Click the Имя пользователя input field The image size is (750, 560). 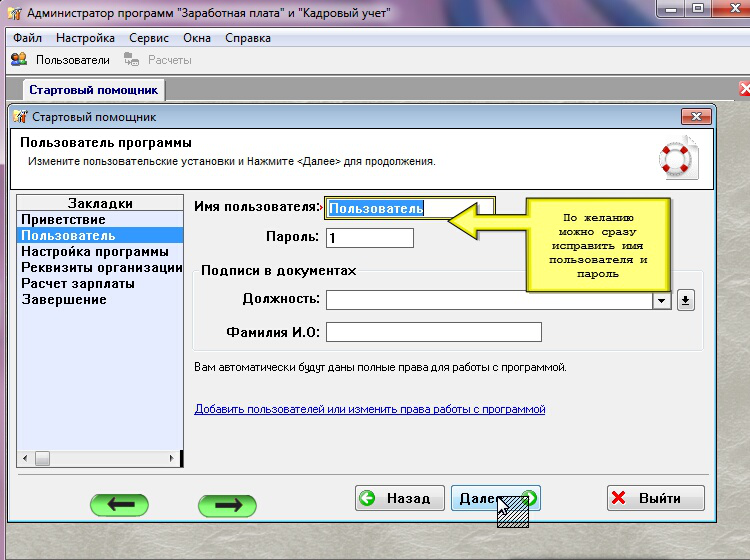click(x=410, y=208)
